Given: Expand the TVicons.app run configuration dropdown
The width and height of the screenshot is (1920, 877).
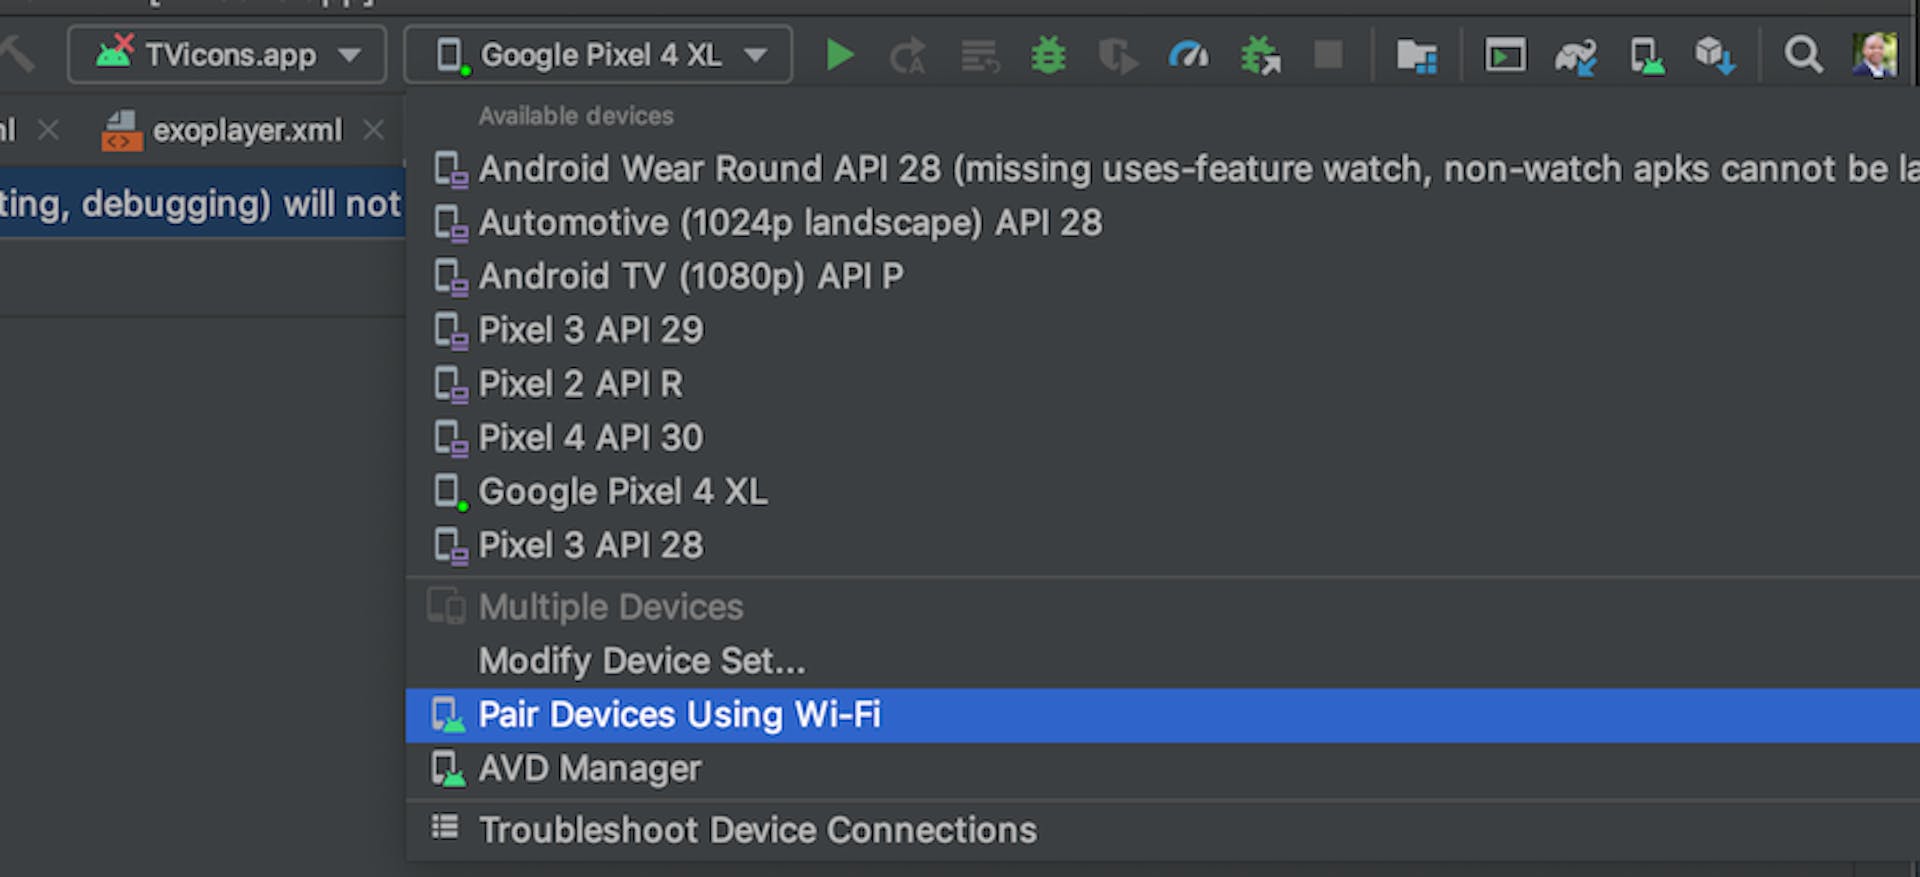Looking at the screenshot, I should pyautogui.click(x=227, y=54).
